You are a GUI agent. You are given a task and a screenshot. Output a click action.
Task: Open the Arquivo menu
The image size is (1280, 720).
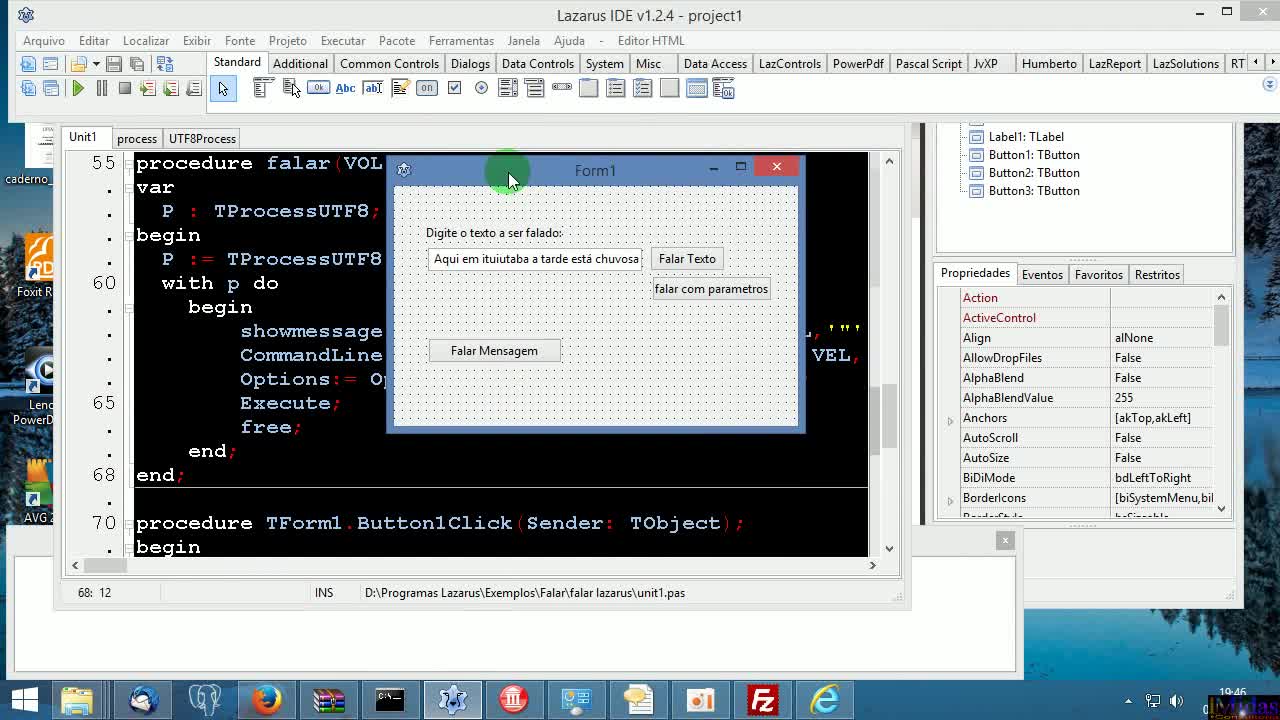[44, 40]
